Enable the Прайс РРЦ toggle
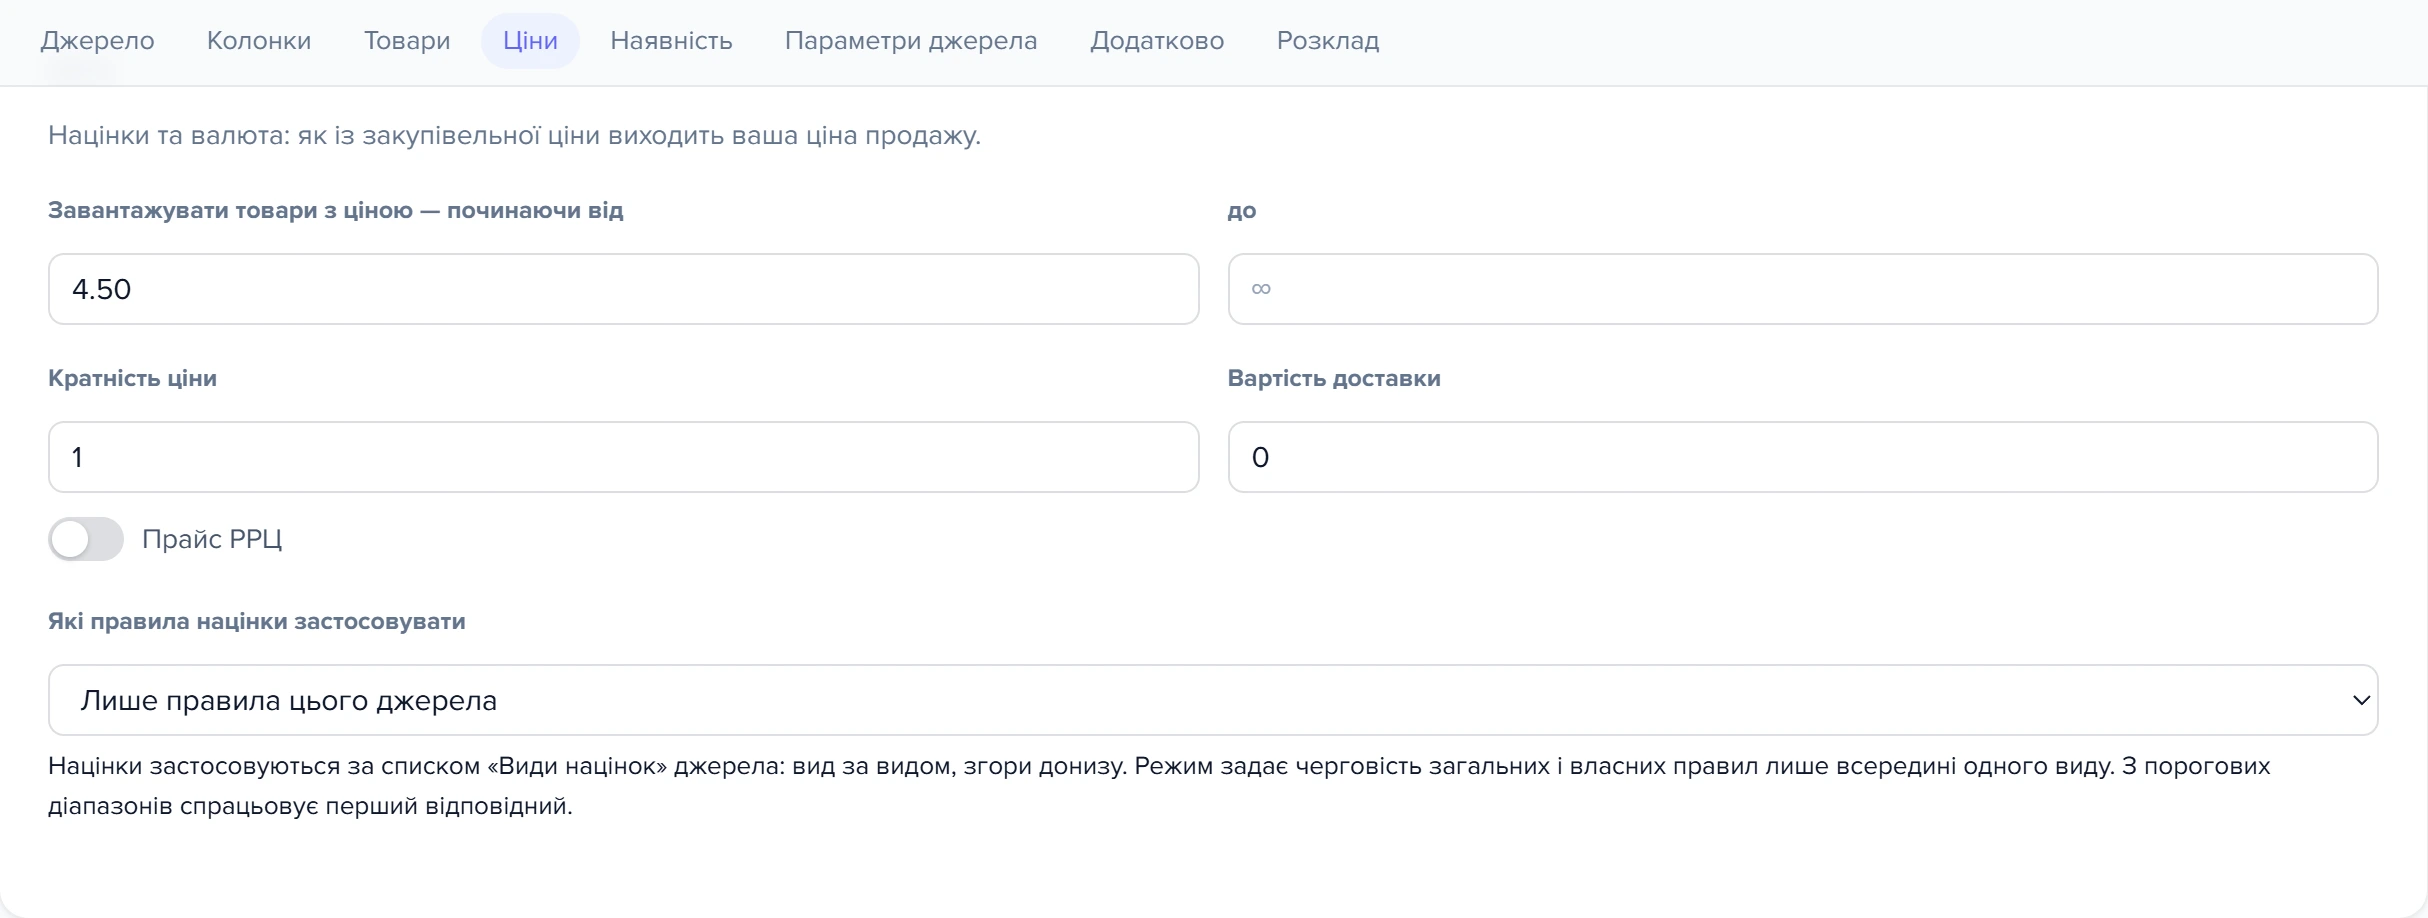This screenshot has width=2428, height=918. pos(86,539)
